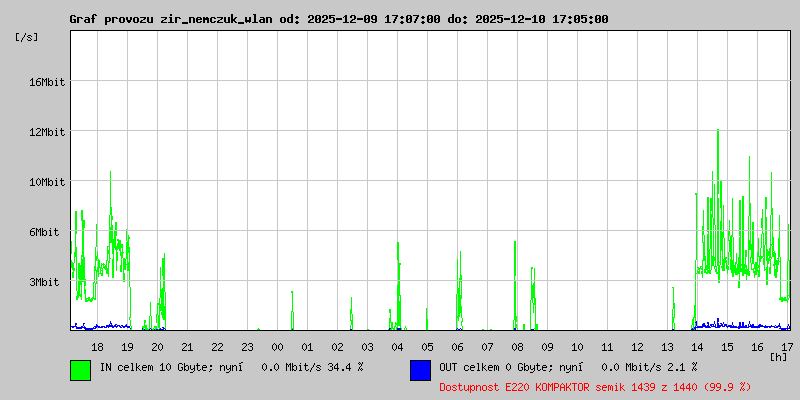Click the '02' hour label on x-axis
The width and height of the screenshot is (800, 400).
pyautogui.click(x=337, y=347)
